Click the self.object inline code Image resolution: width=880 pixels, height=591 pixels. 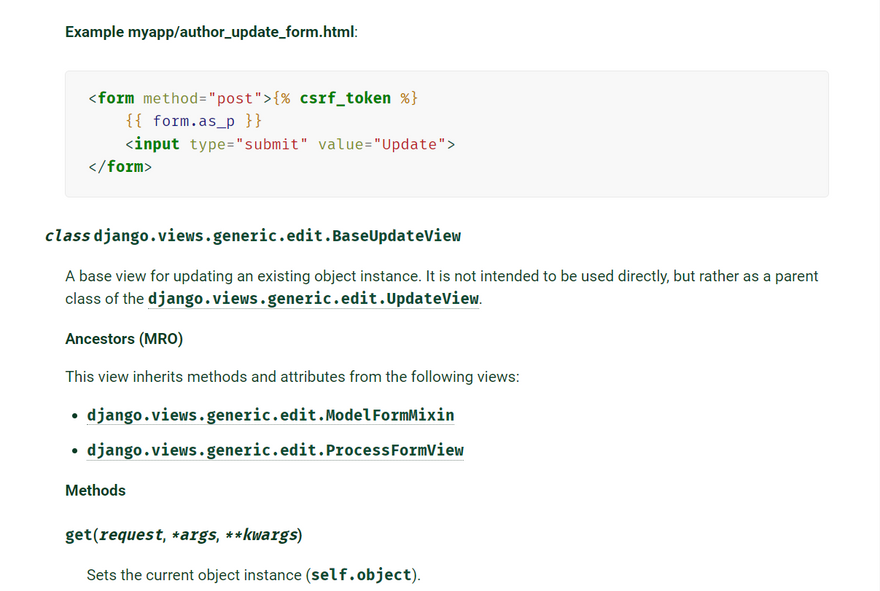click(x=361, y=575)
